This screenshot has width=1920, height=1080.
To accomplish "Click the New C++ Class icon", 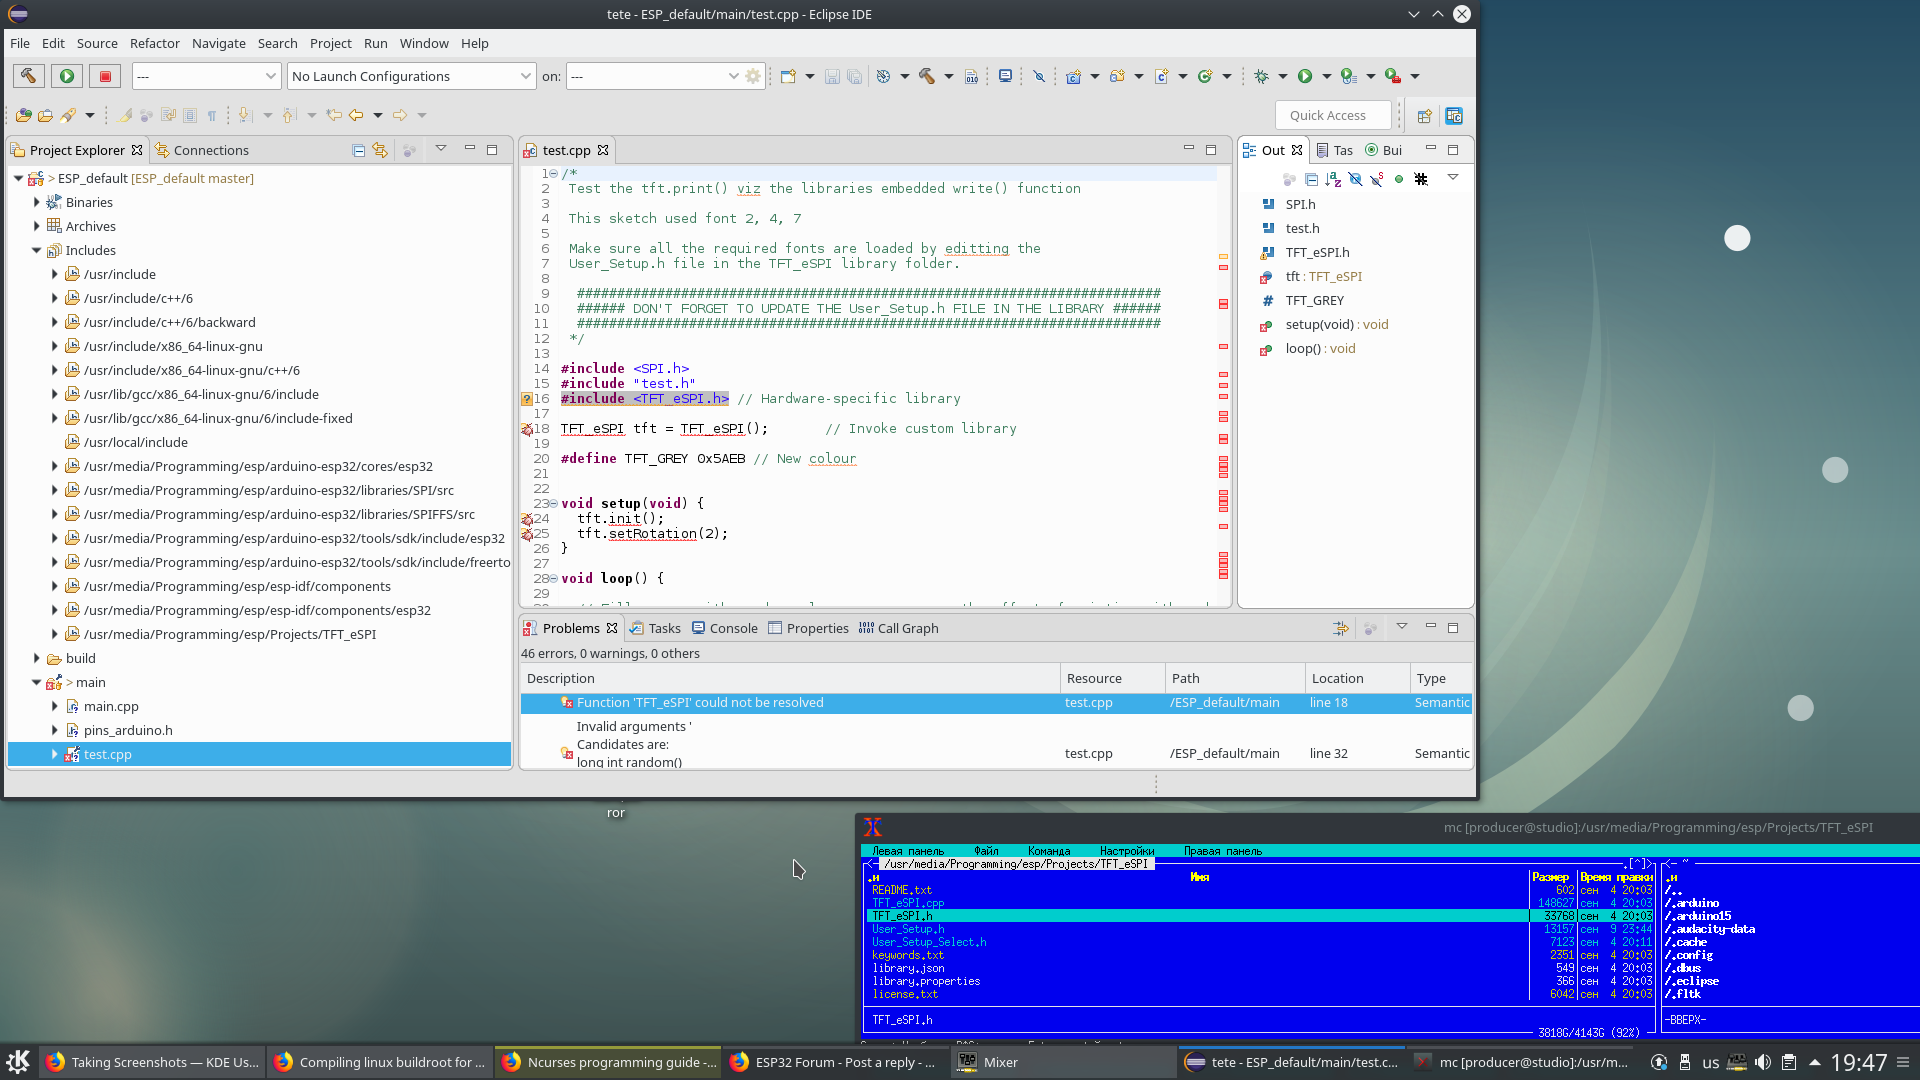I will [1205, 76].
